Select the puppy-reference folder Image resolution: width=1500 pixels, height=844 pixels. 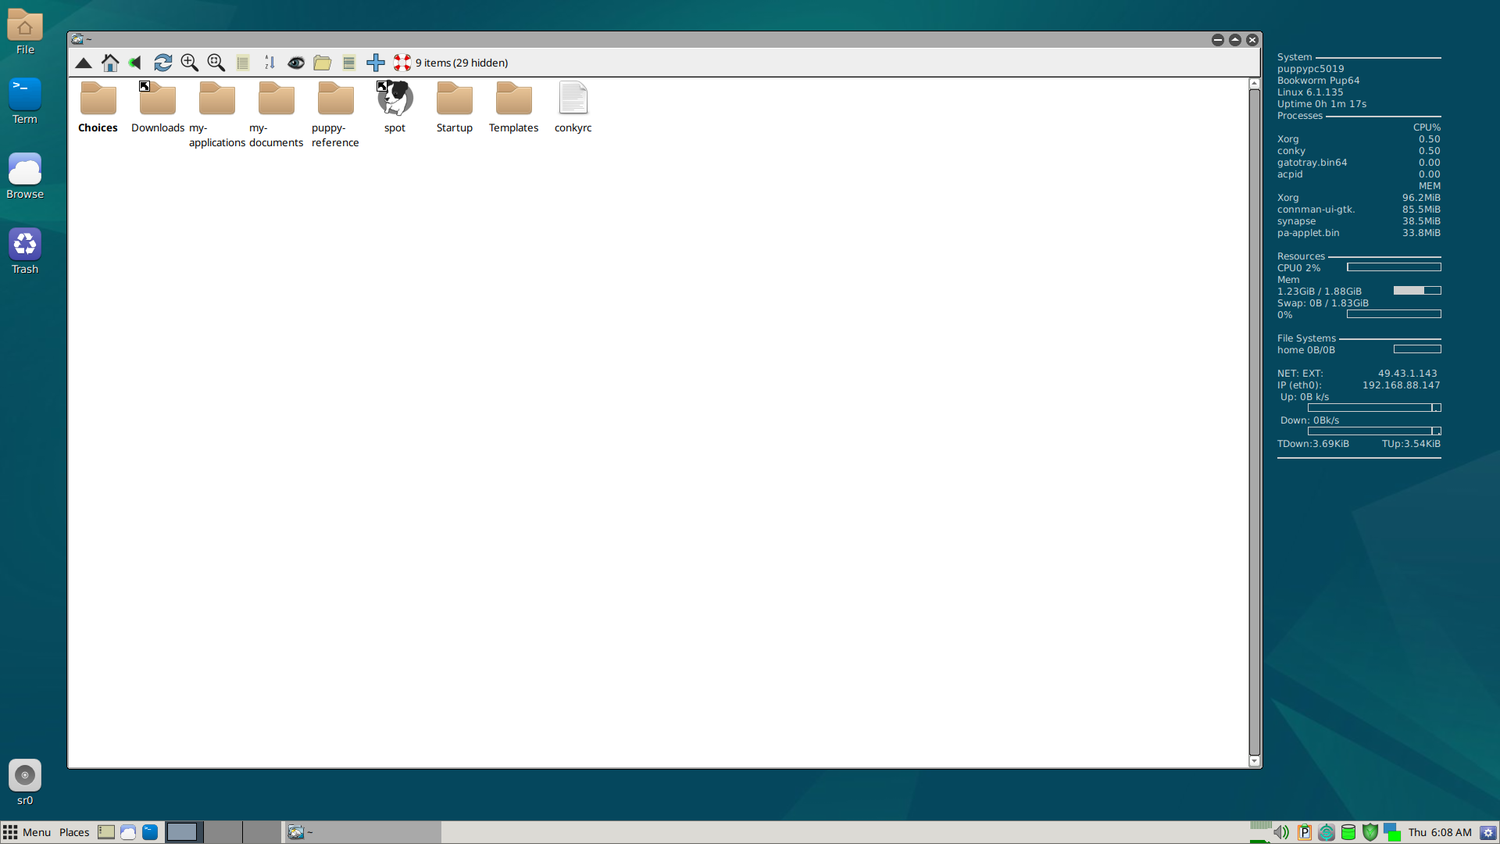click(x=335, y=115)
